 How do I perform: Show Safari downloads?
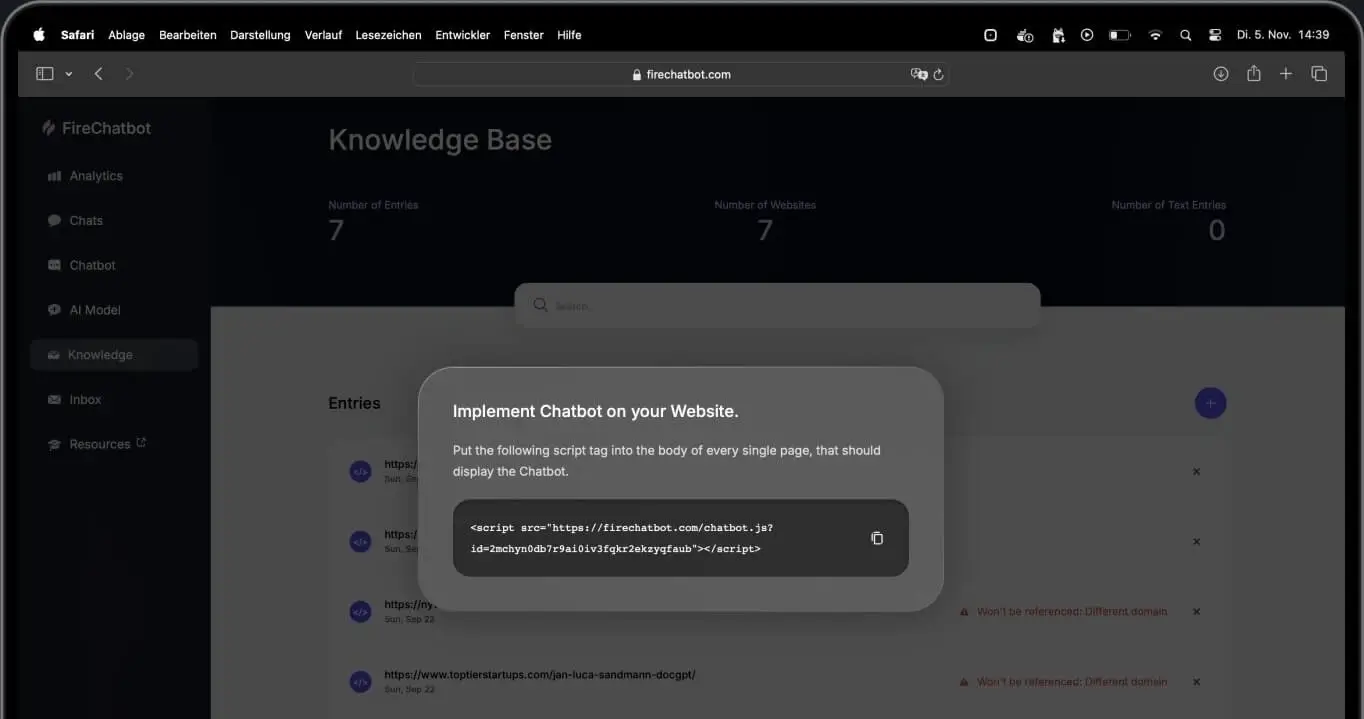tap(1221, 74)
